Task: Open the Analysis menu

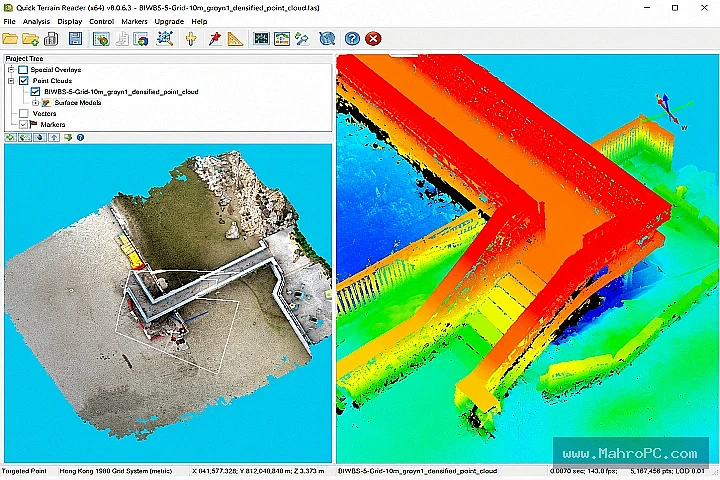Action: tap(36, 22)
